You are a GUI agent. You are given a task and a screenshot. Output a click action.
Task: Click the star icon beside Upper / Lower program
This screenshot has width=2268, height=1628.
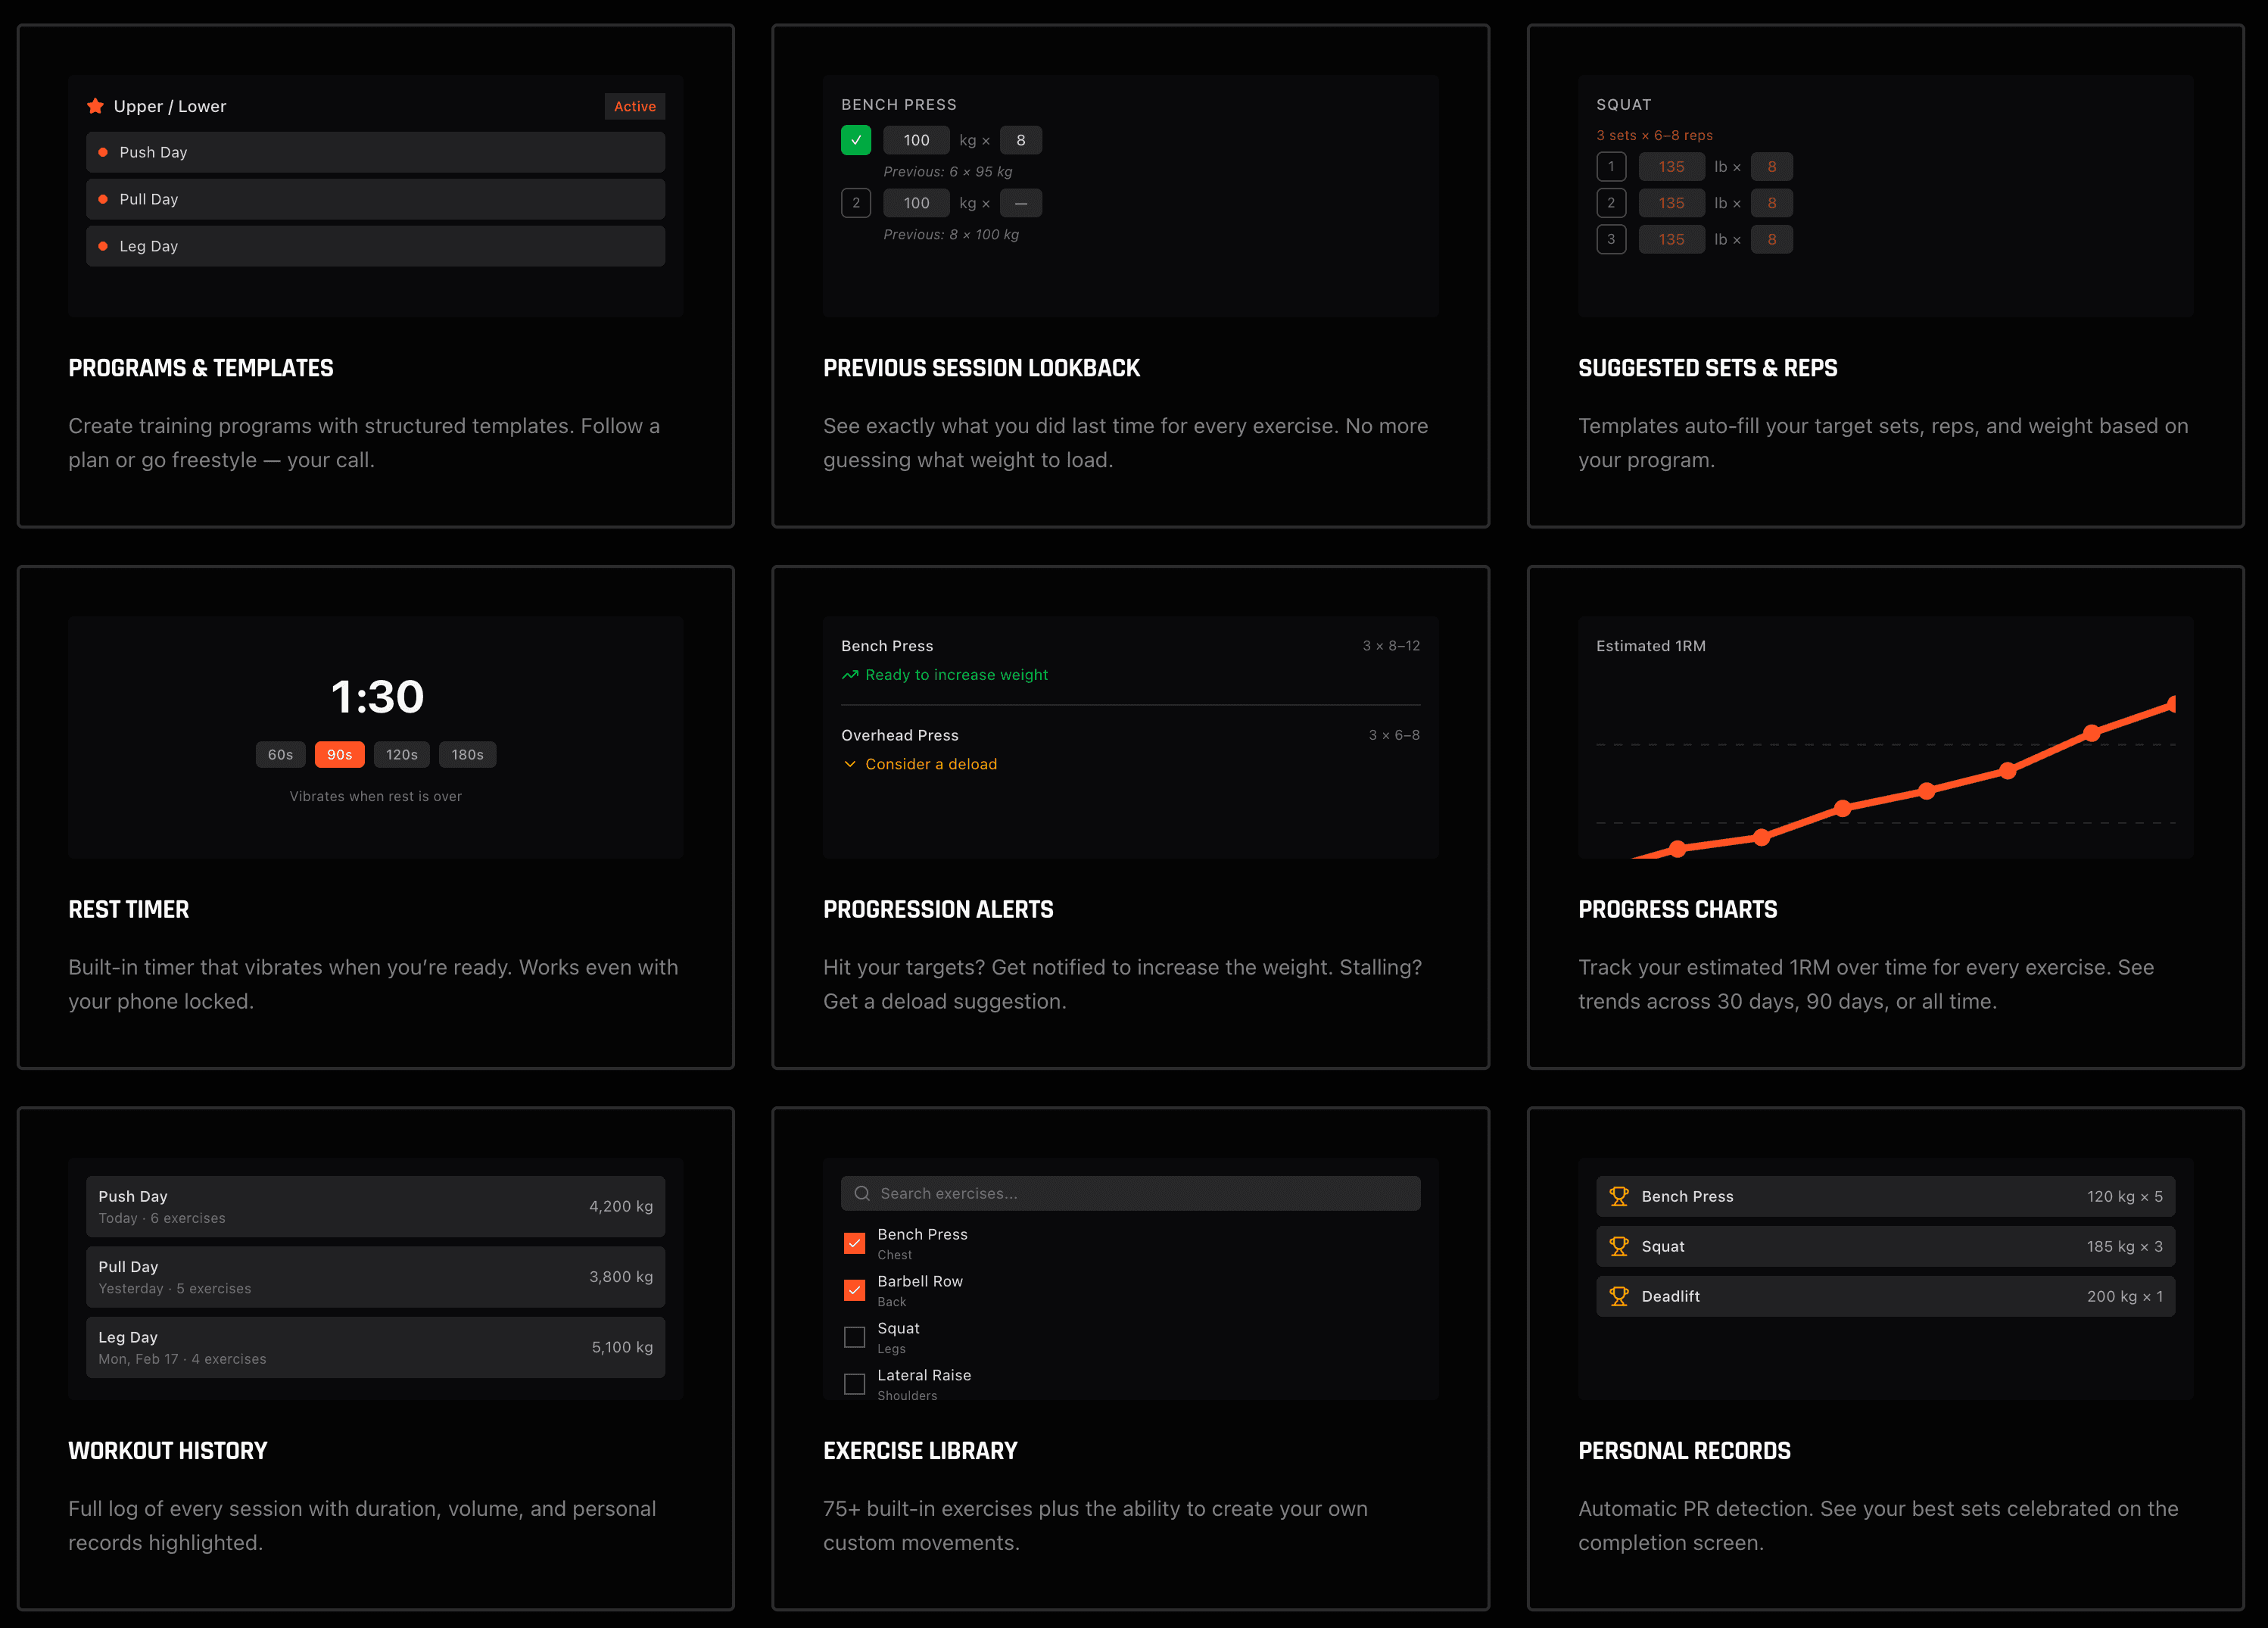pyautogui.click(x=96, y=106)
